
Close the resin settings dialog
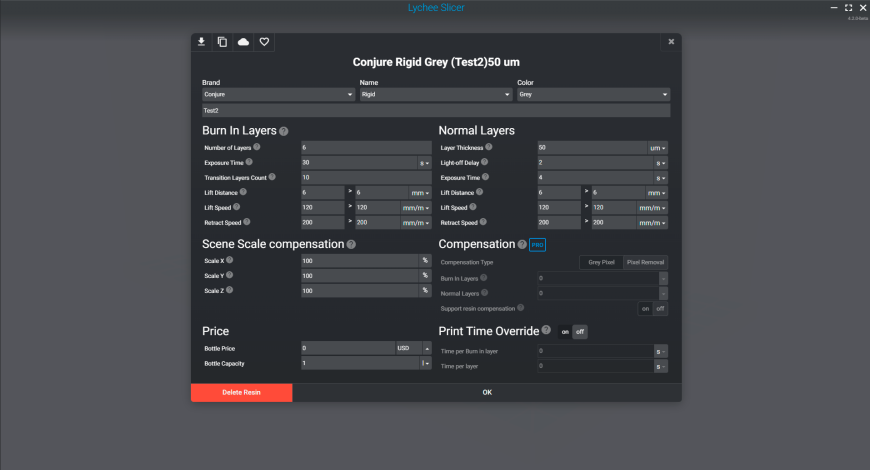pos(671,42)
